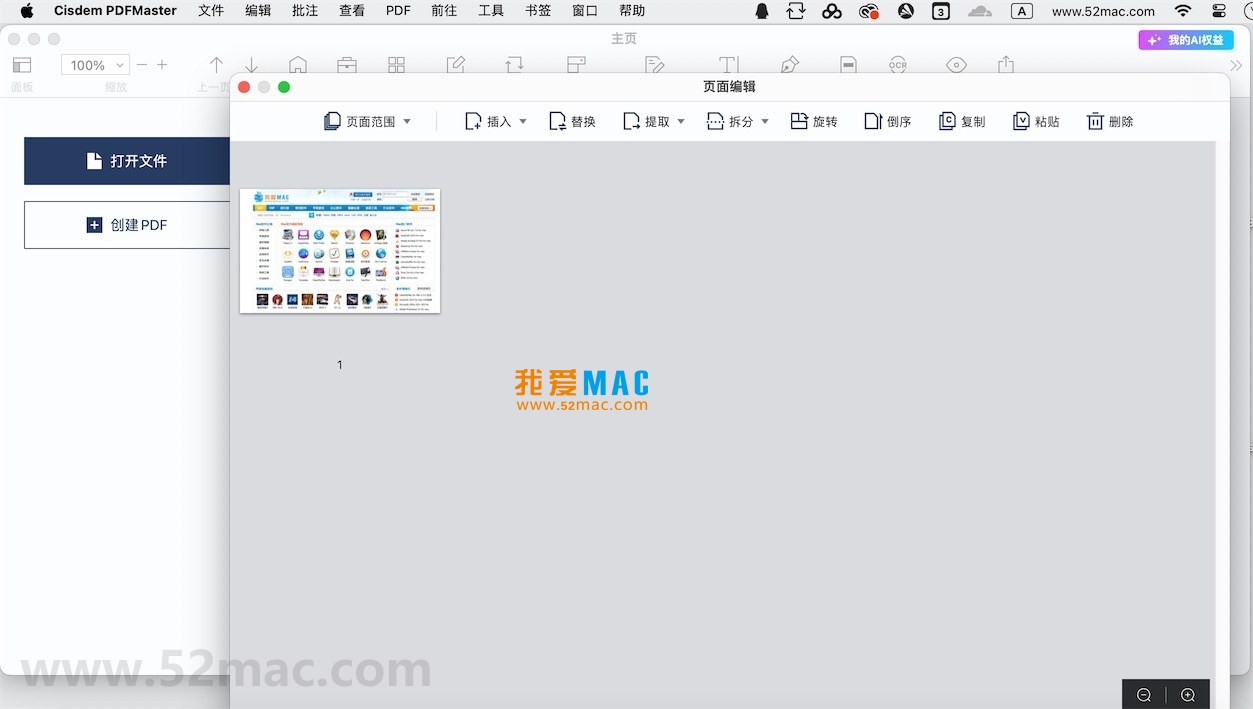This screenshot has width=1253, height=709.
Task: Select the 旋转 rotate pages tool
Action: click(813, 121)
